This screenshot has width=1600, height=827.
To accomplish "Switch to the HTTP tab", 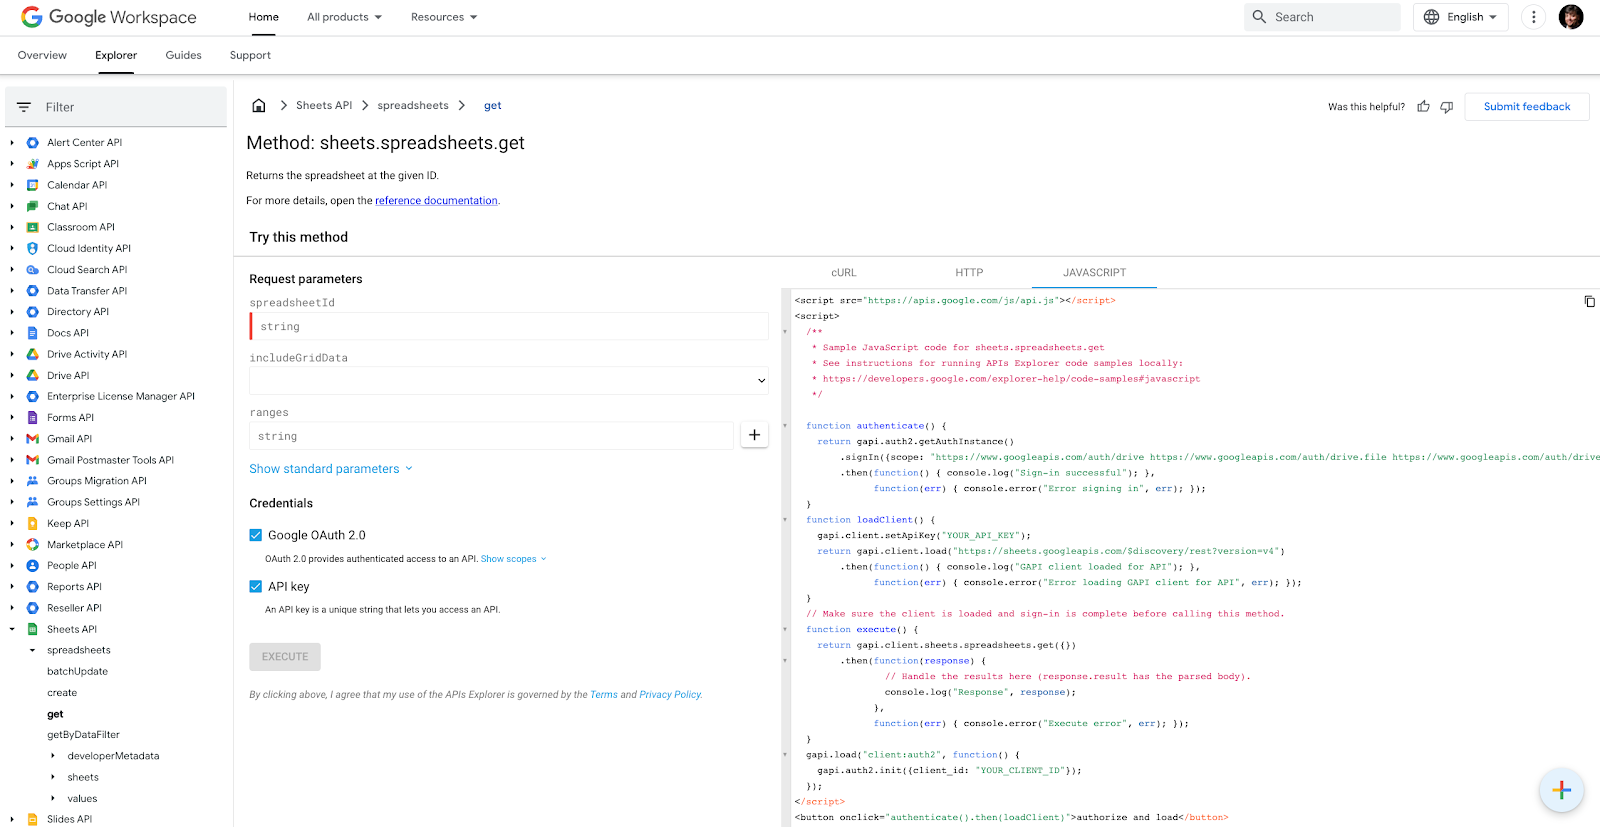I will tap(969, 272).
